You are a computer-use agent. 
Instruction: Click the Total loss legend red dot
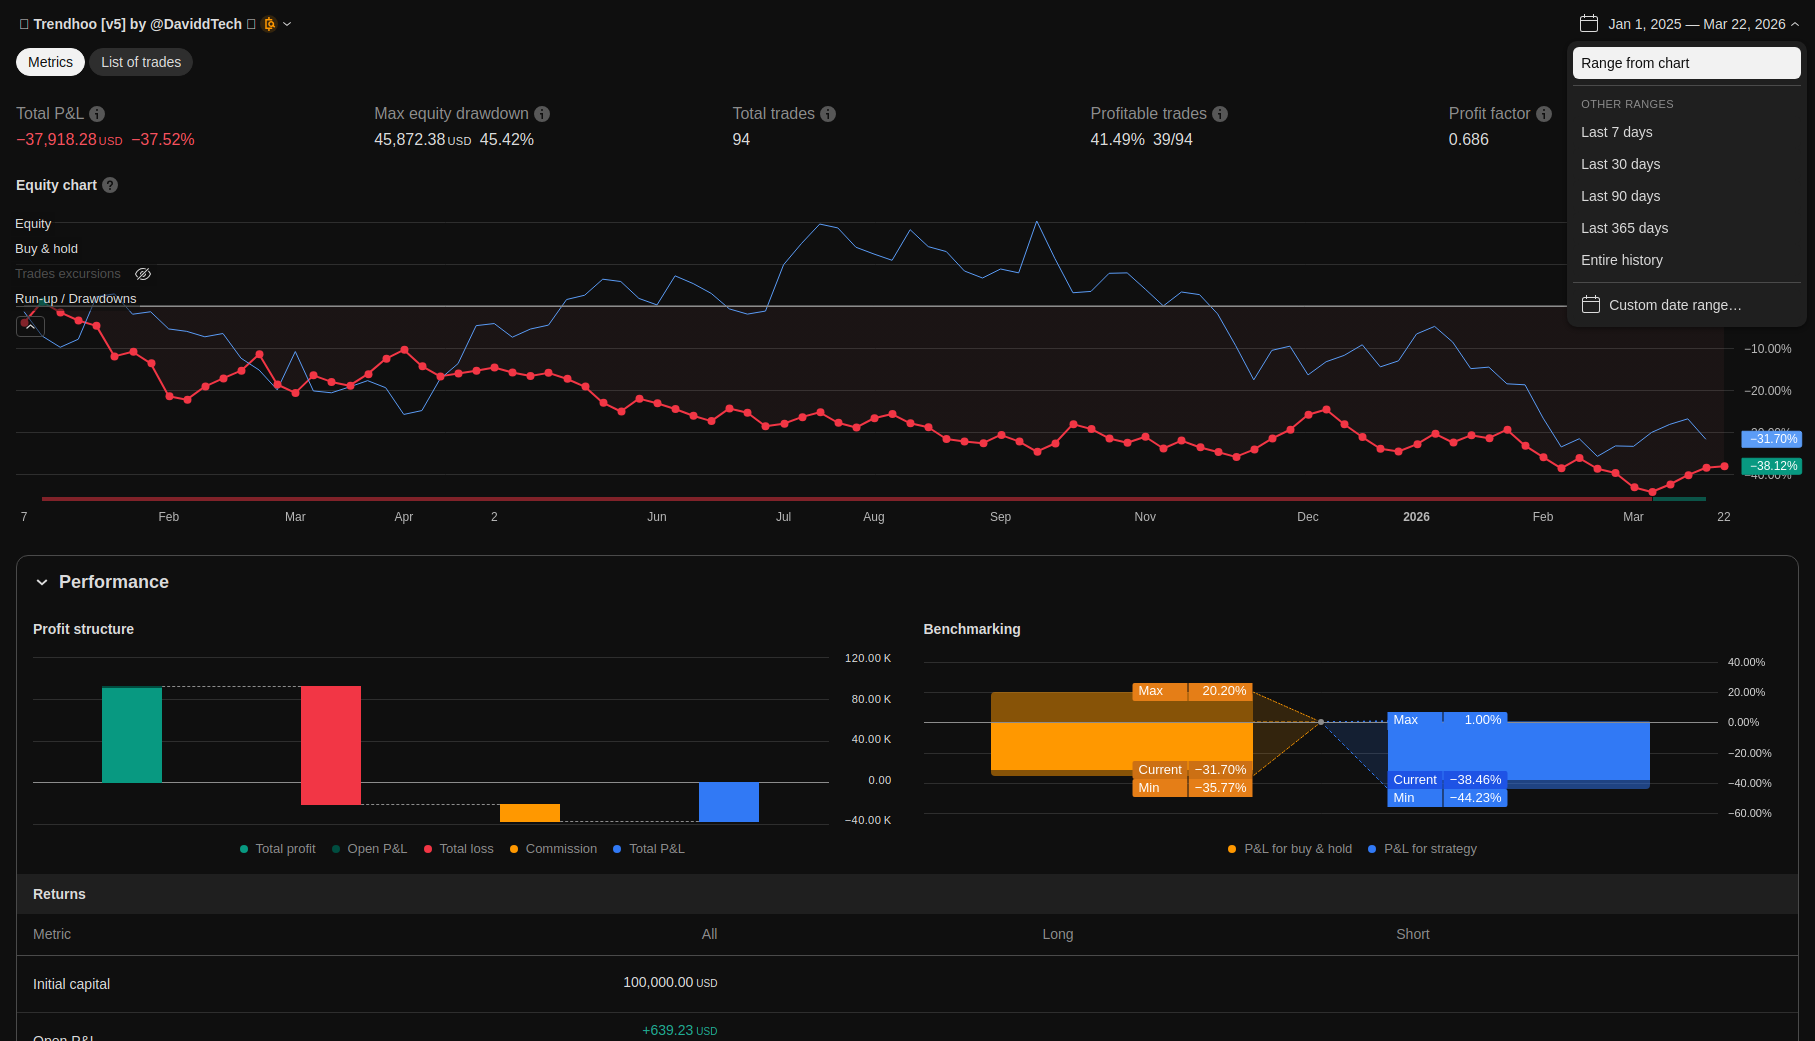point(428,849)
